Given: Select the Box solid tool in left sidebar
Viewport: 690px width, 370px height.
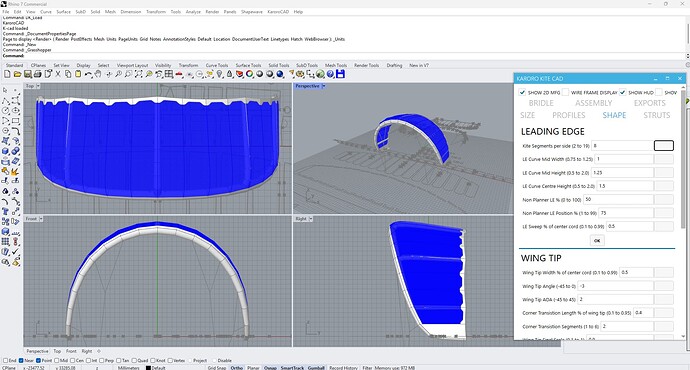Looking at the screenshot, I should [x=5, y=151].
